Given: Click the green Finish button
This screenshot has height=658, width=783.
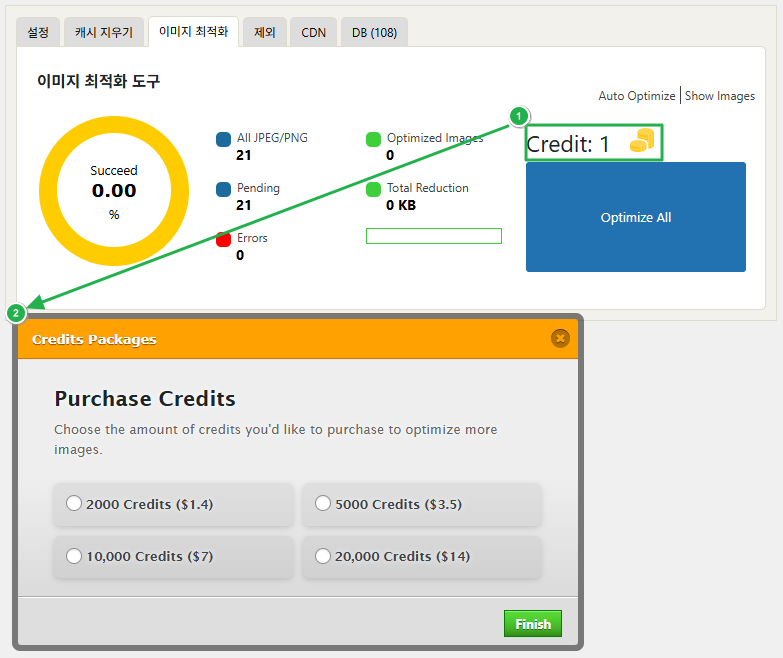Looking at the screenshot, I should click(x=533, y=624).
